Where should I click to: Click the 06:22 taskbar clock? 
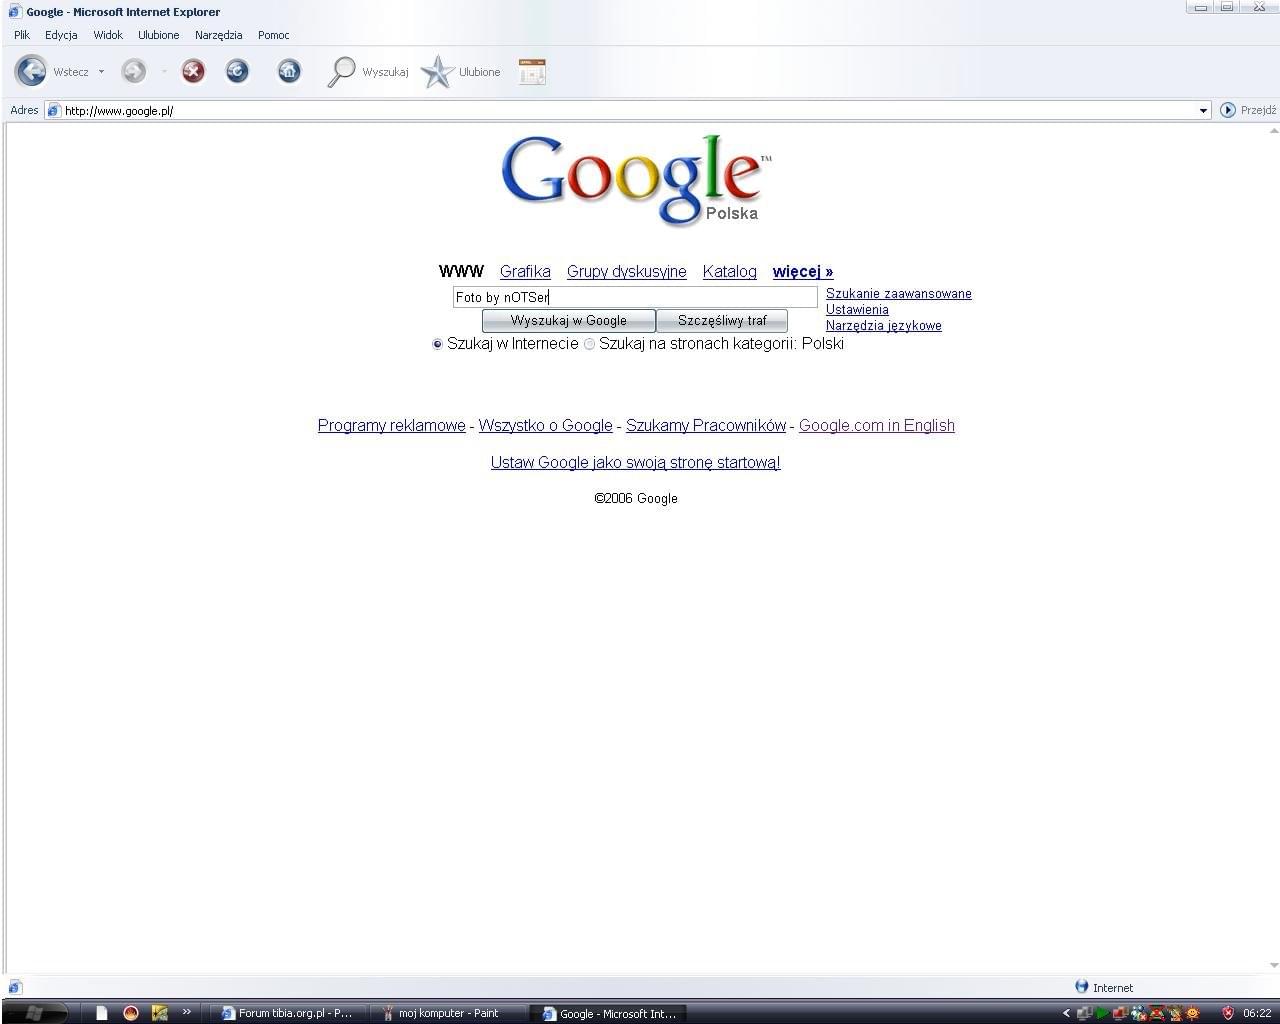pyautogui.click(x=1257, y=1013)
